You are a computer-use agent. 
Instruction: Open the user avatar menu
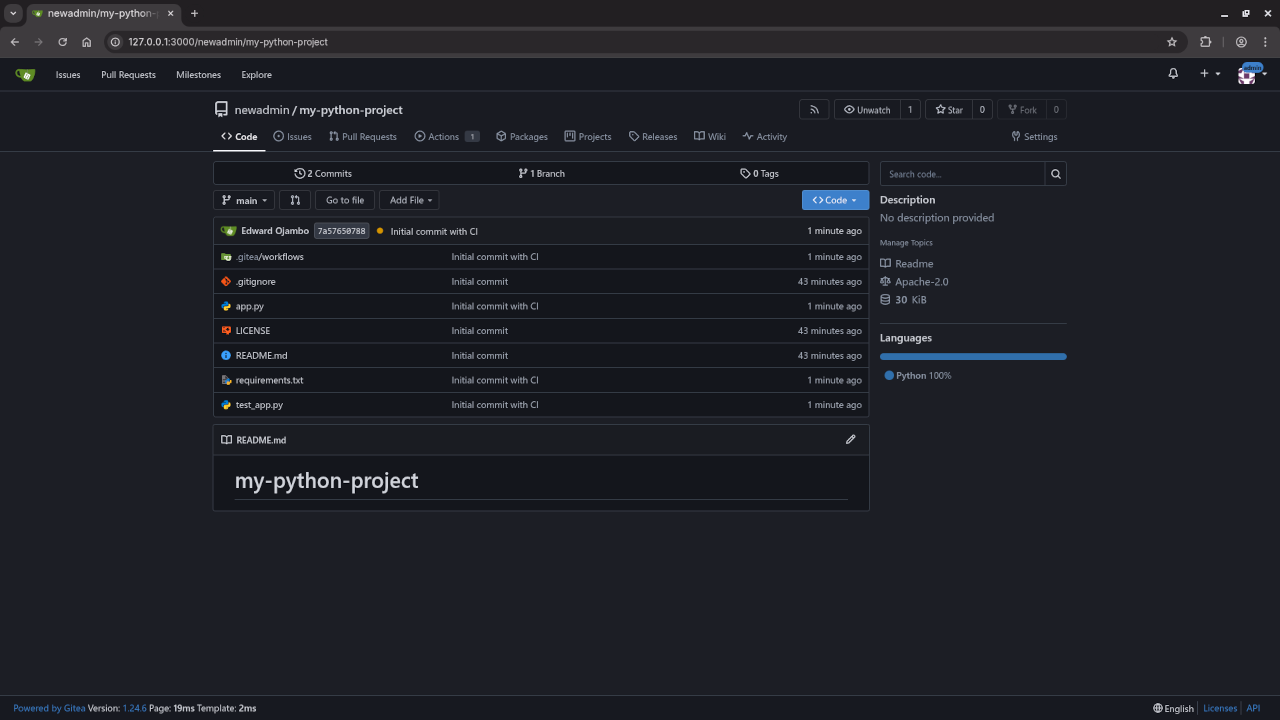(x=1252, y=74)
